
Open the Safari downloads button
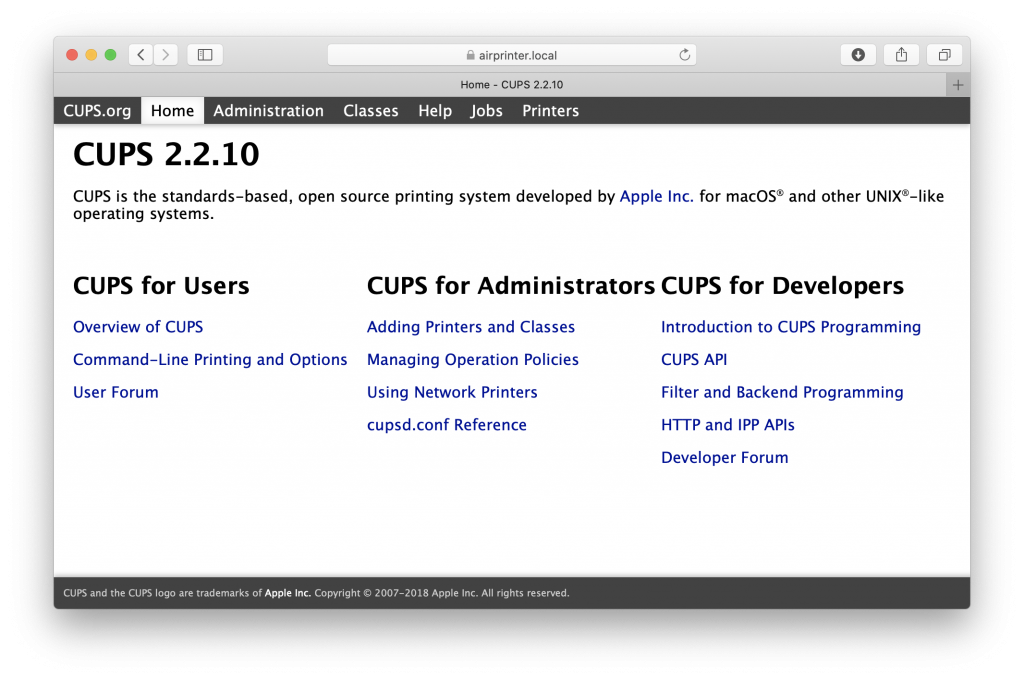(858, 55)
